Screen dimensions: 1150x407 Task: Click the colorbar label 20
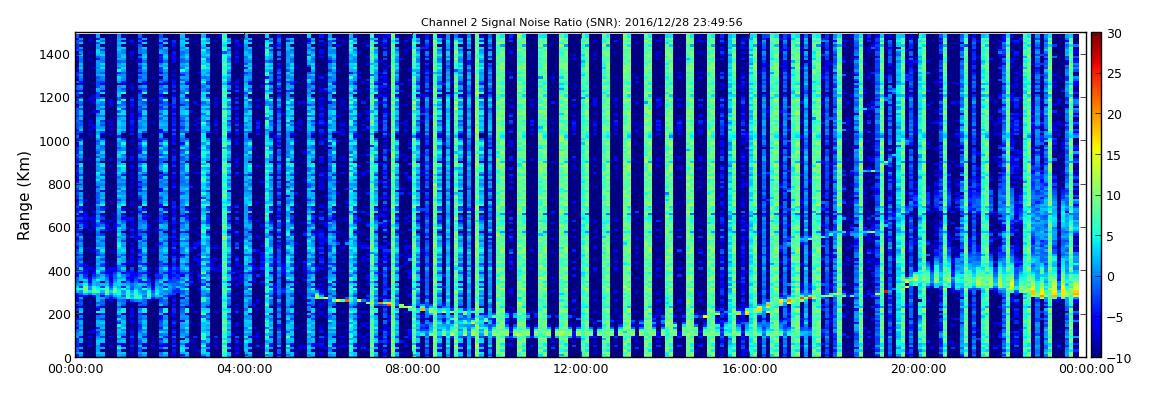(1114, 114)
